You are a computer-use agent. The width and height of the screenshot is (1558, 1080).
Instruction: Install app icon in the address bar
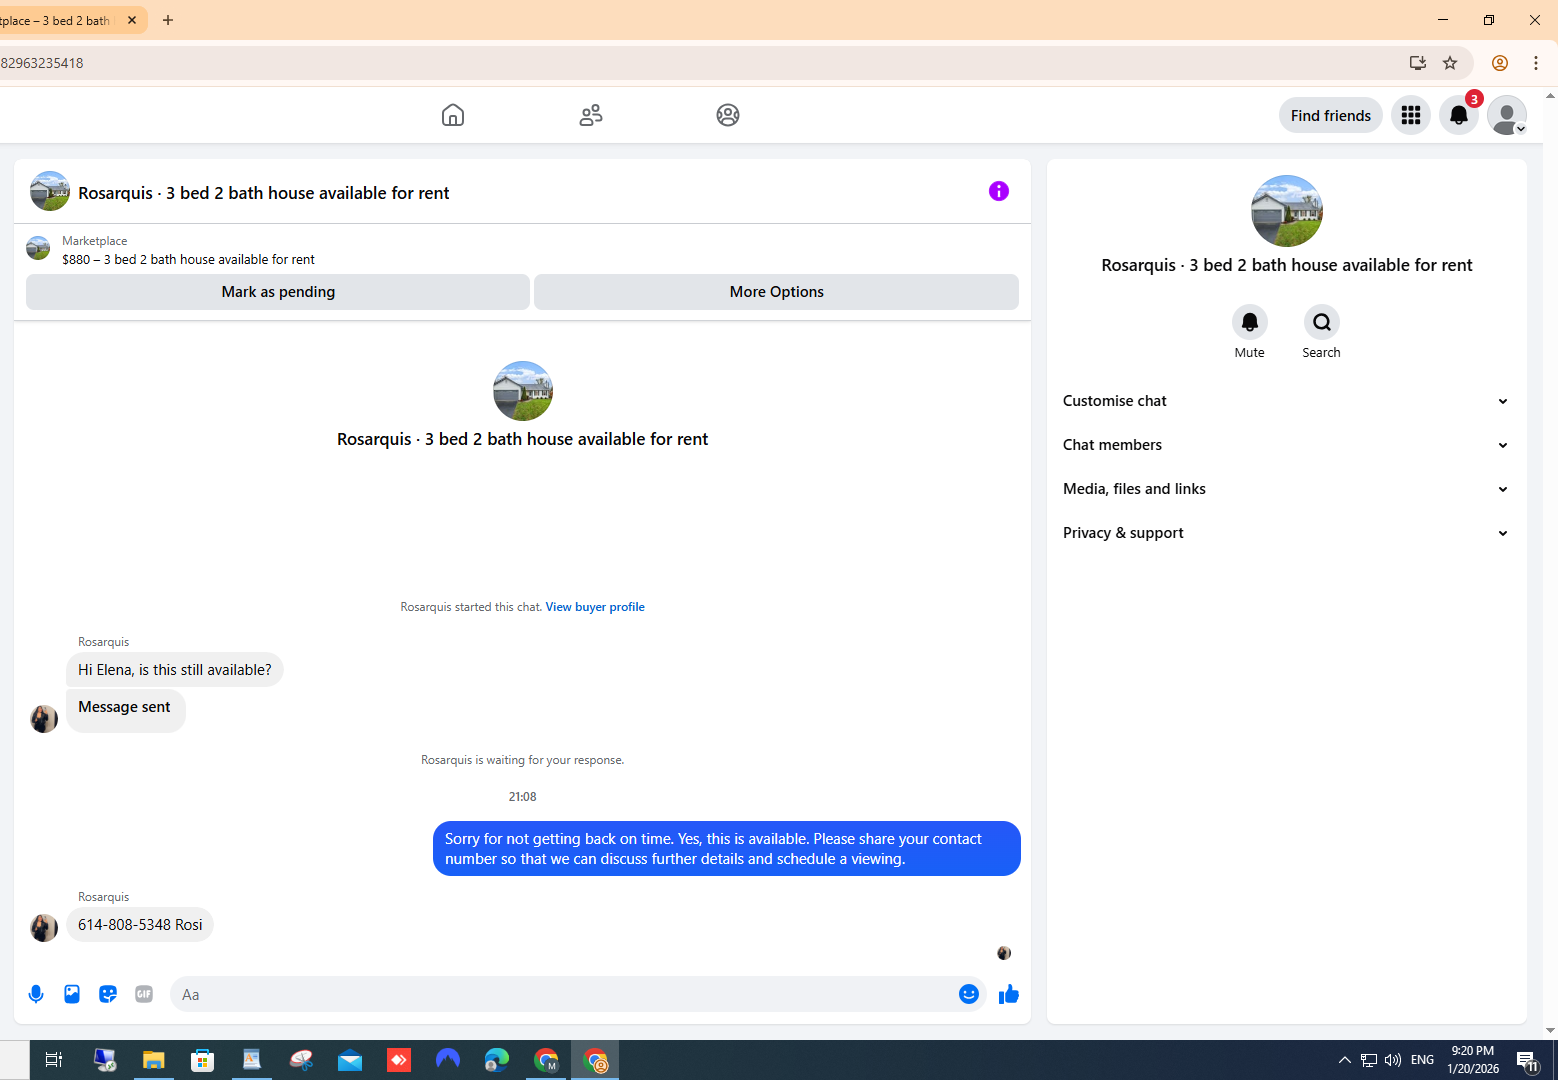tap(1418, 63)
